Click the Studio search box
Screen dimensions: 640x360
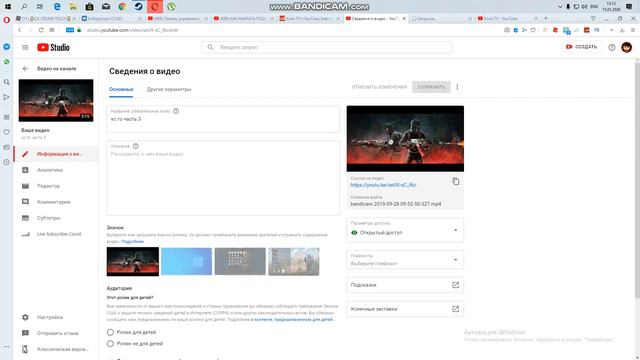pos(327,47)
